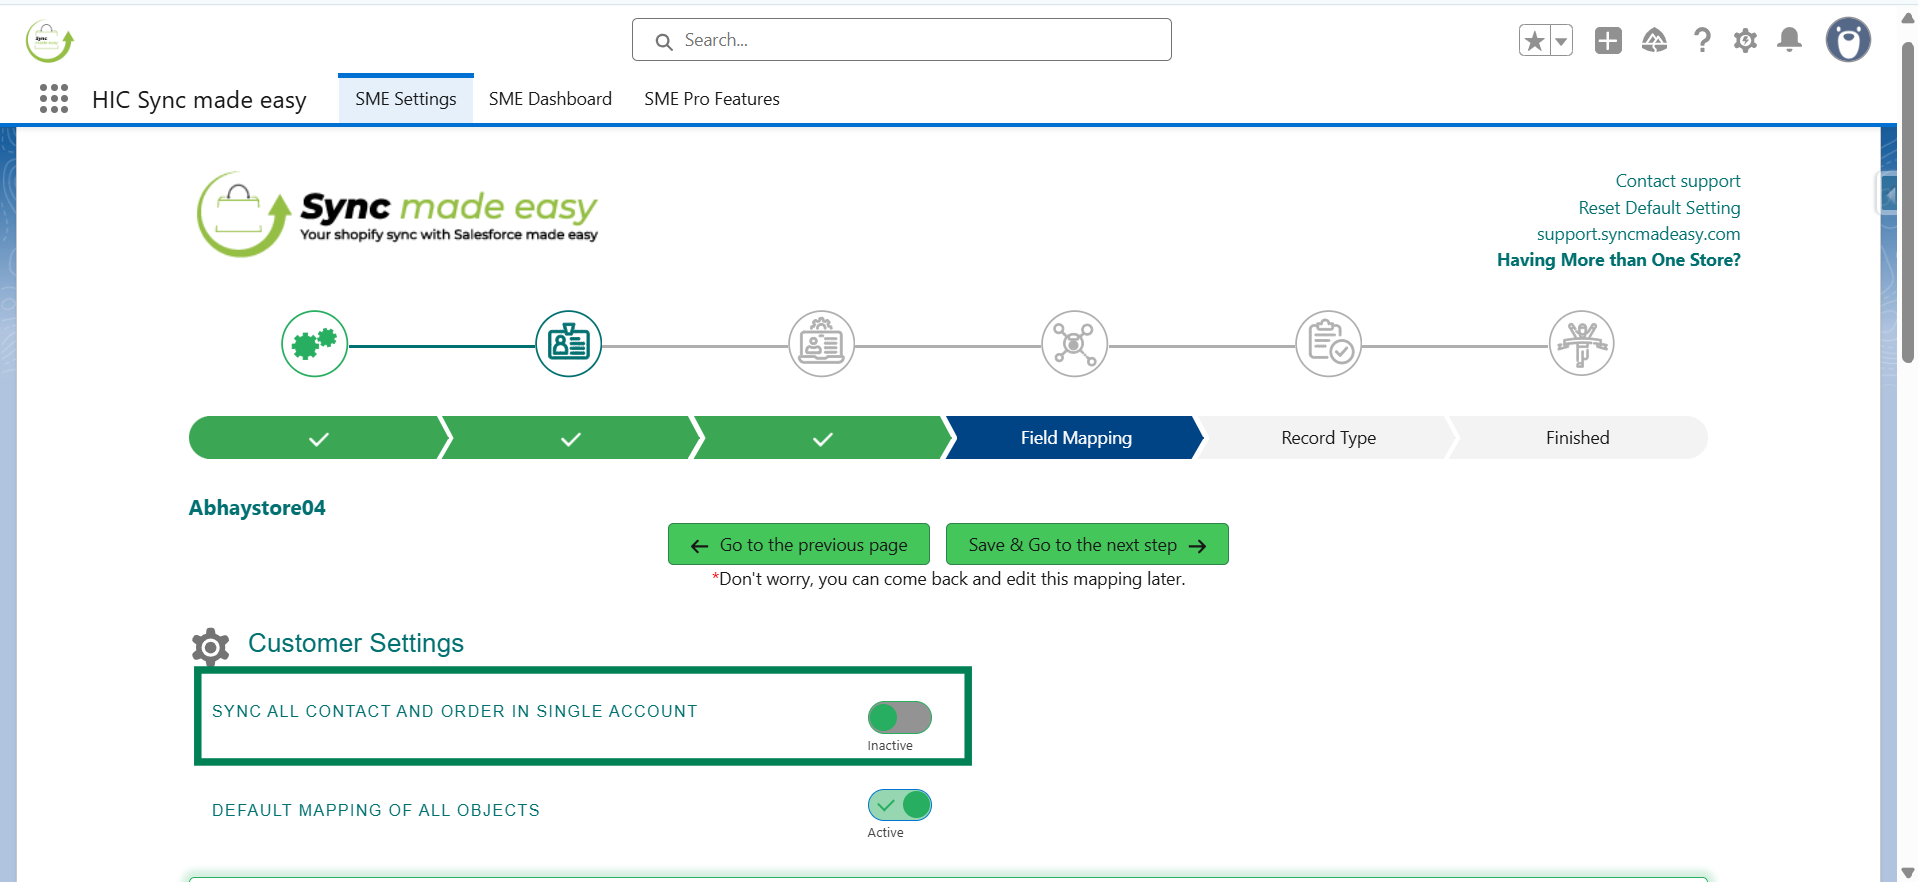Focus the global Search field
1918x882 pixels.
[902, 40]
